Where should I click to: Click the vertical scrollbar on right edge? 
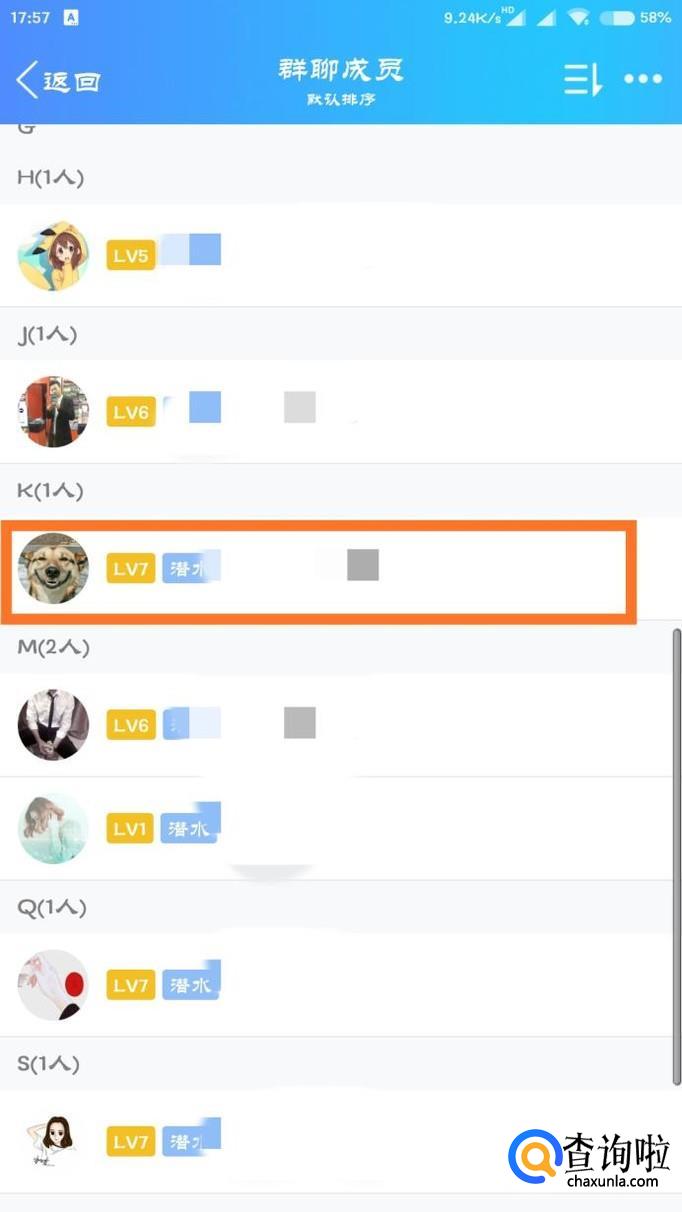(x=677, y=857)
